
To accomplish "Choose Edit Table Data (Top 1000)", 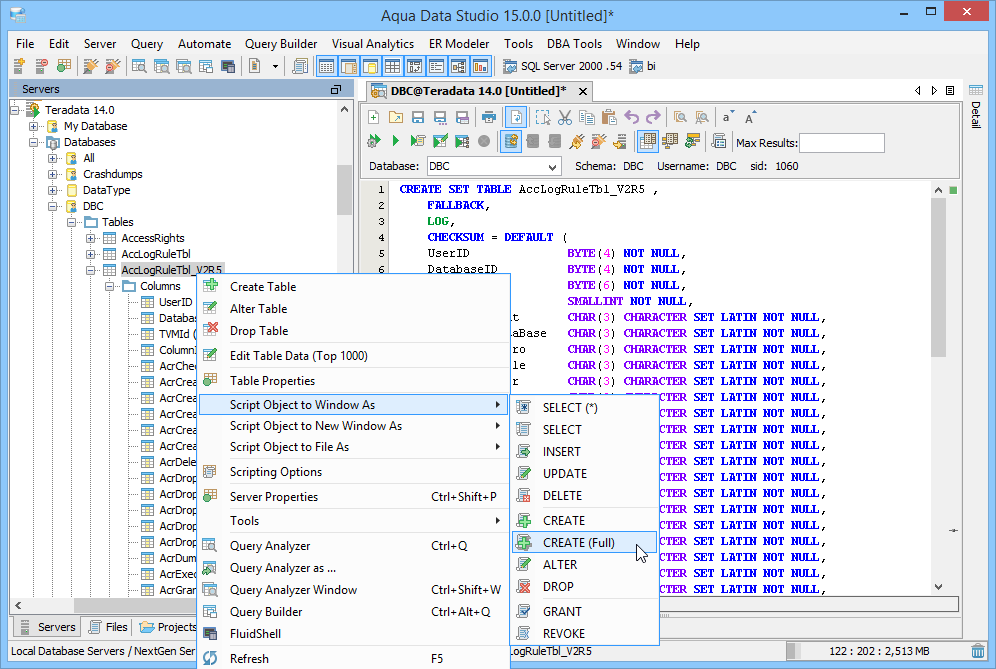I will click(354, 356).
